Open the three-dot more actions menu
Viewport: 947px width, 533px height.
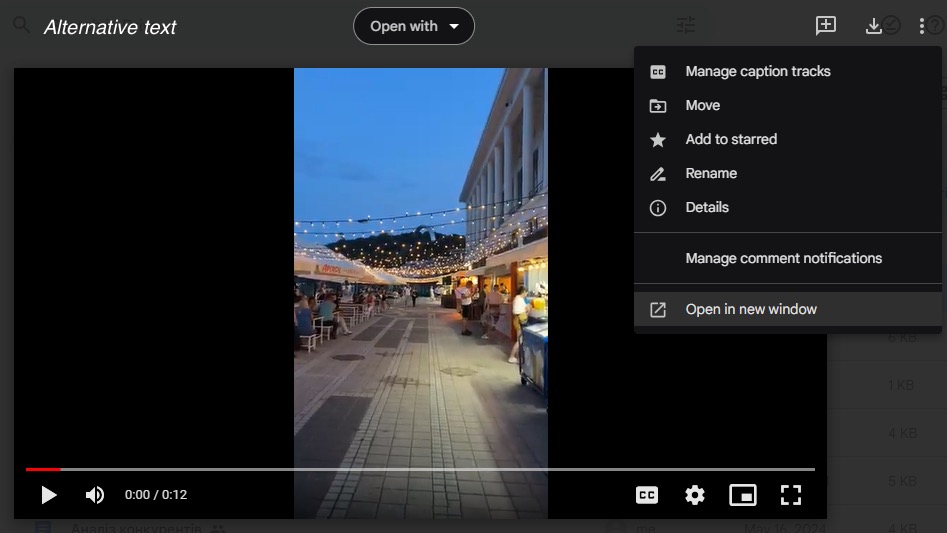pos(922,26)
